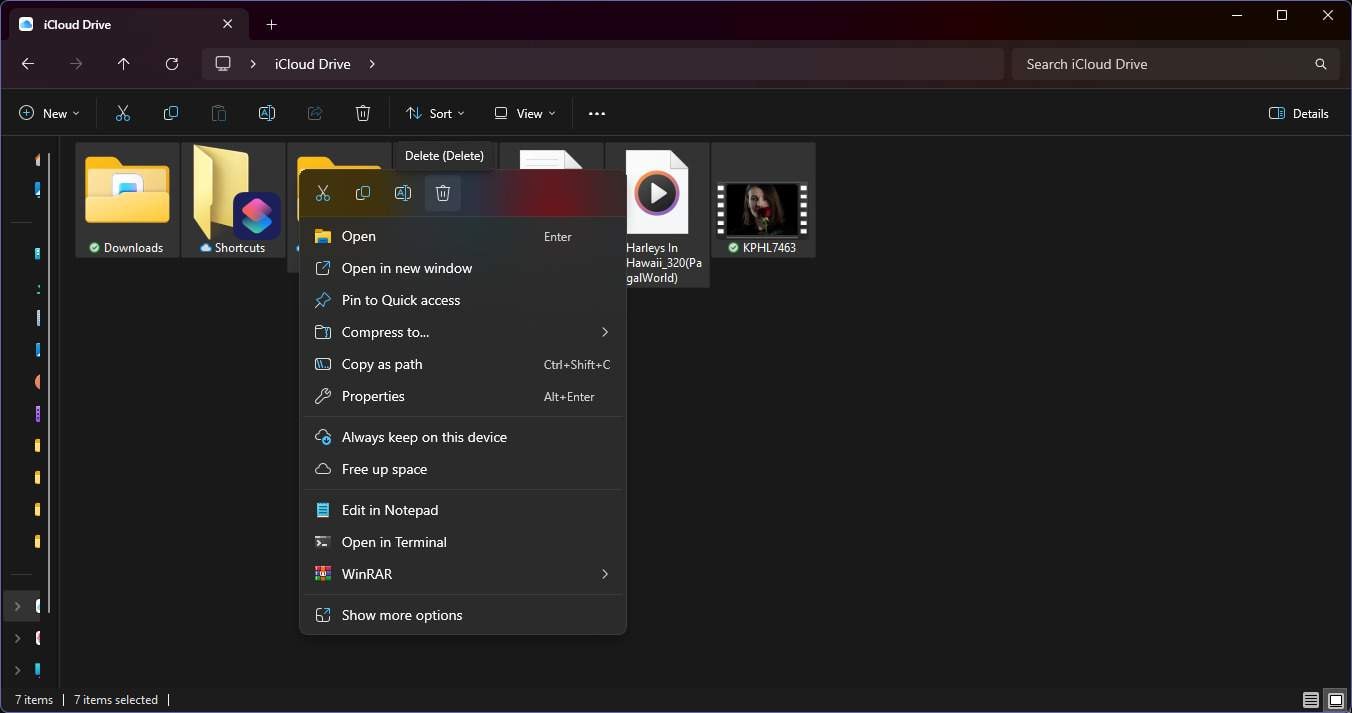Refresh the iCloud Drive folder
This screenshot has height=713, width=1352.
click(172, 64)
